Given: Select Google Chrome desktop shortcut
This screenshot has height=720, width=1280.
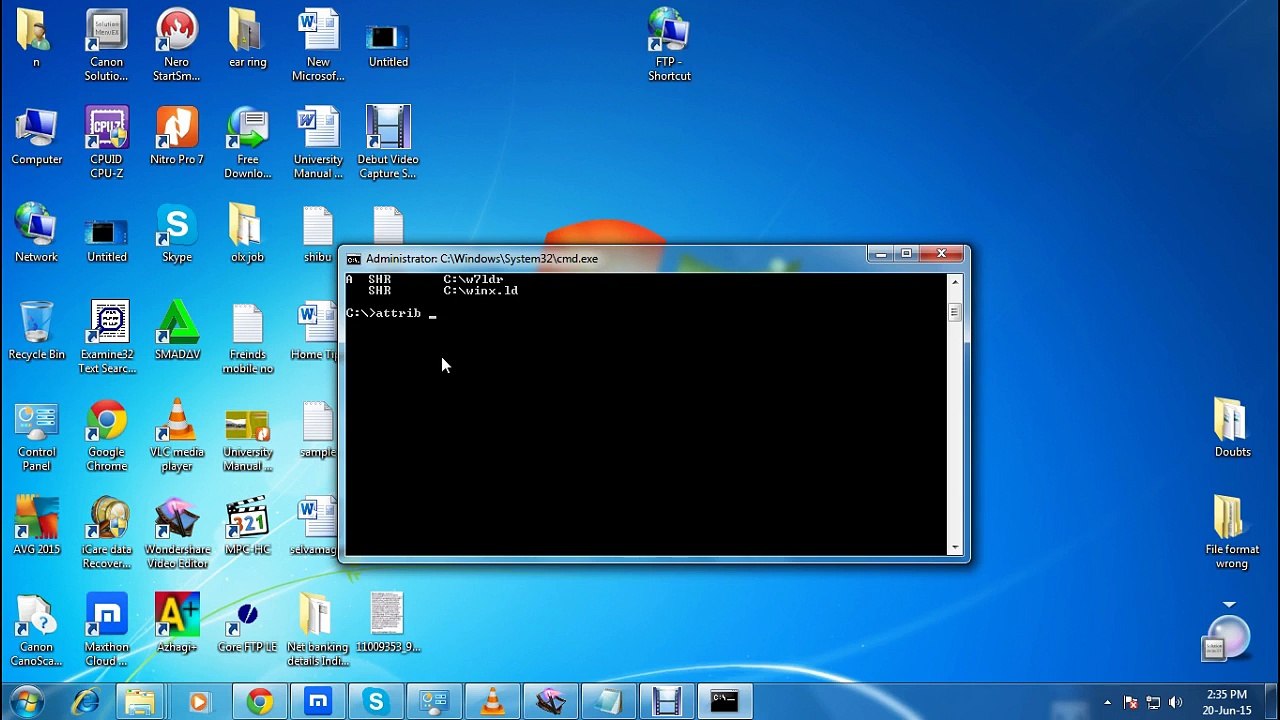Looking at the screenshot, I should point(107,436).
